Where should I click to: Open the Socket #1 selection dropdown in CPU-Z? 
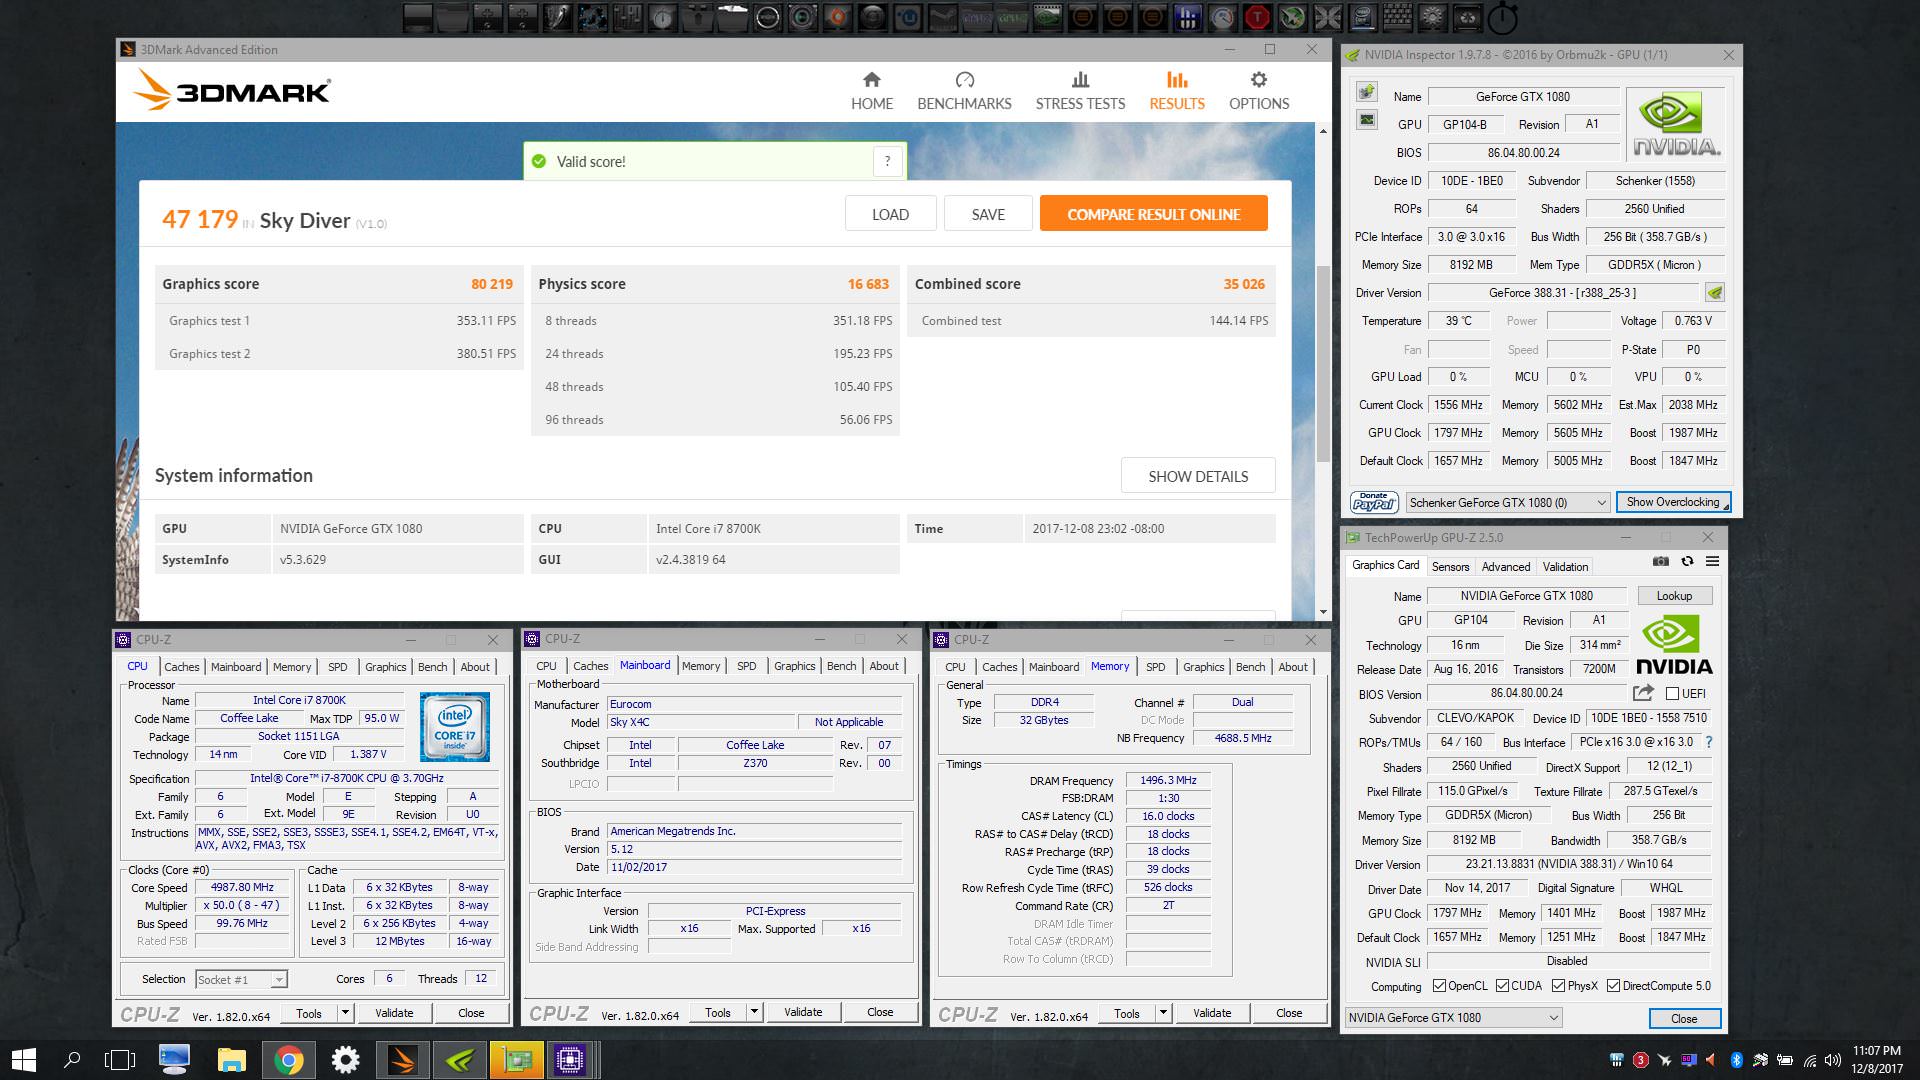[x=241, y=979]
